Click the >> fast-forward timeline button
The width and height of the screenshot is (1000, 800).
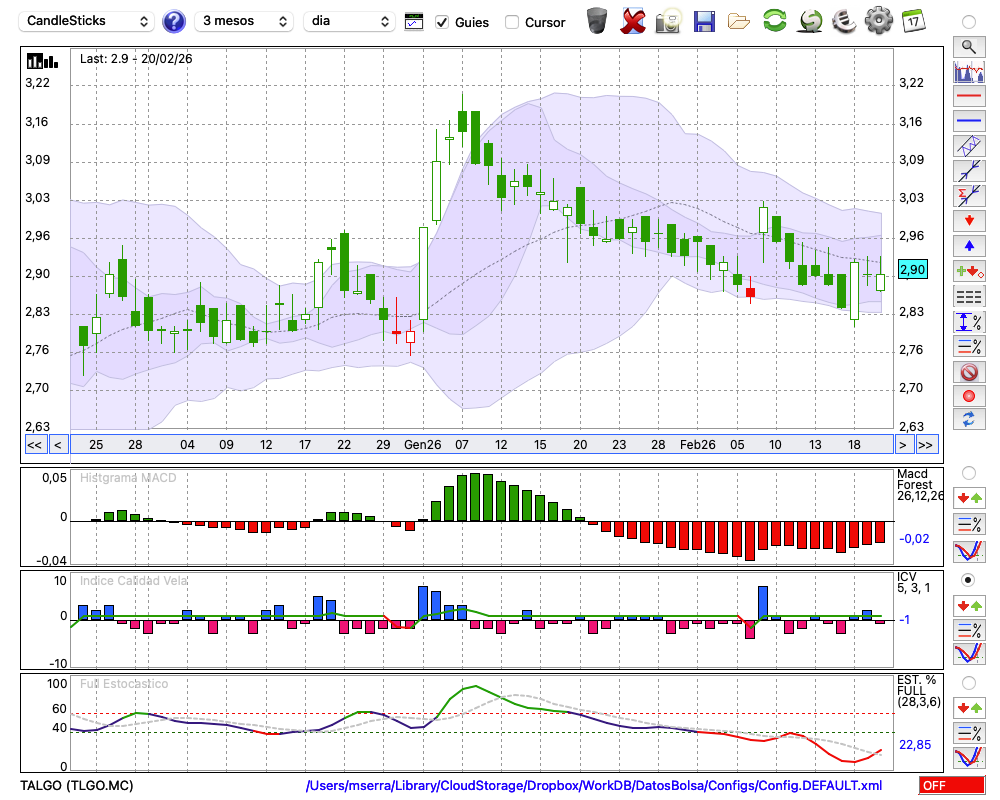tap(926, 444)
